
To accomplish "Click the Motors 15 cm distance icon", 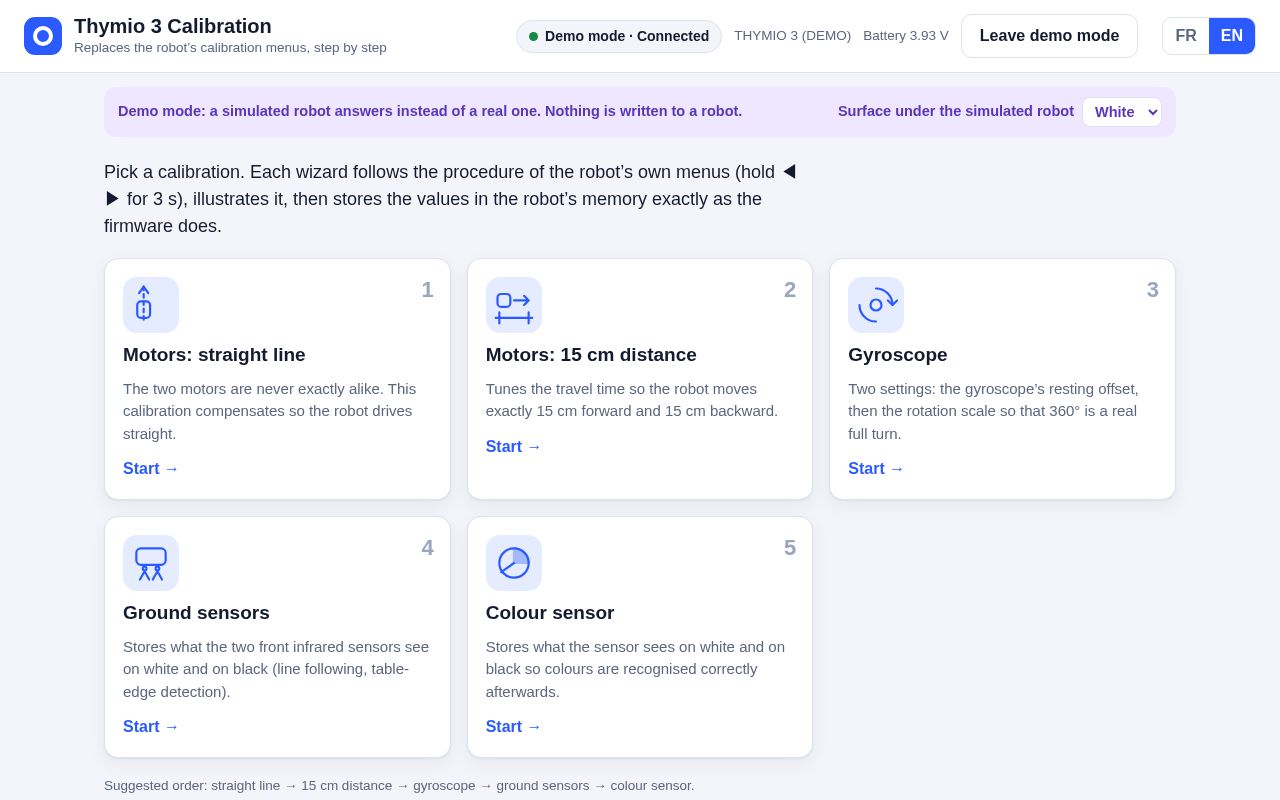I will (x=514, y=305).
